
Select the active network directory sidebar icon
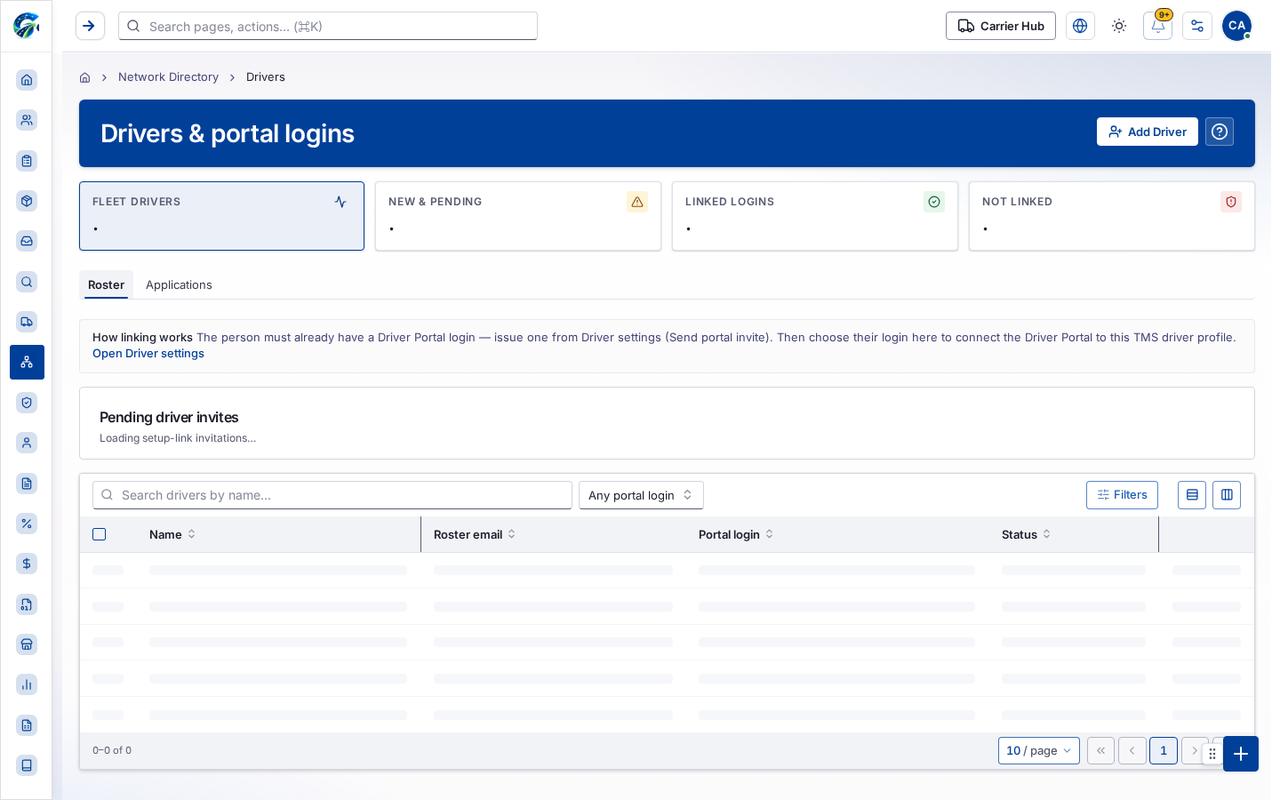pyautogui.click(x=27, y=362)
